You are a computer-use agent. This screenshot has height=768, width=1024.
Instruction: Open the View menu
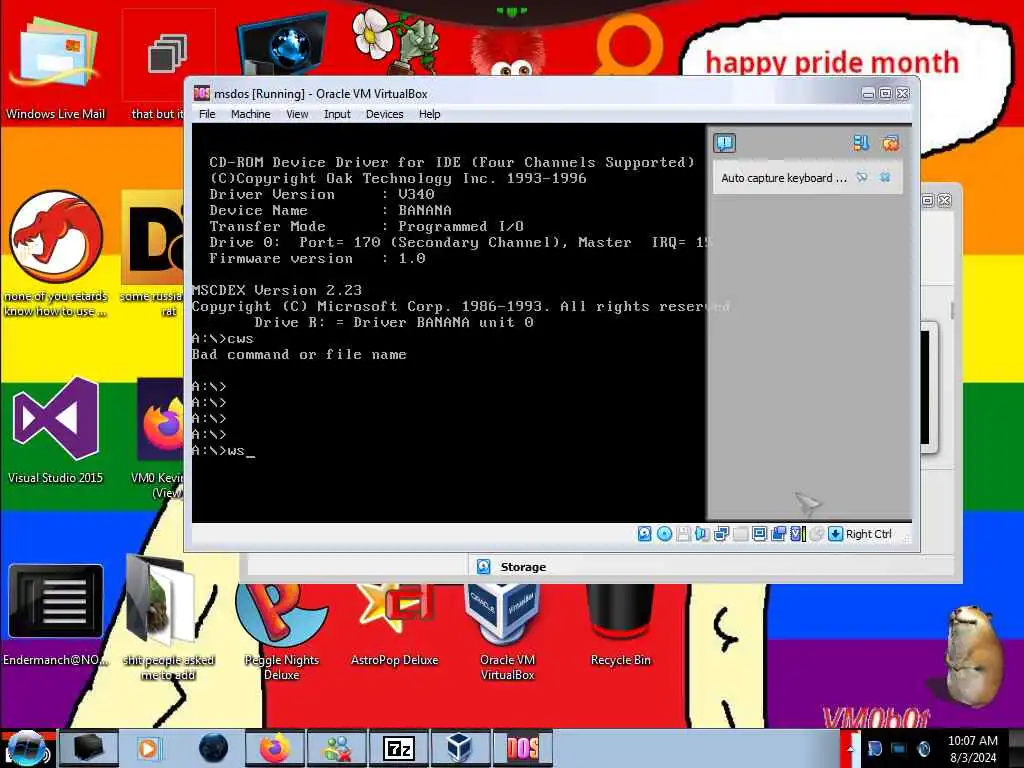click(297, 114)
